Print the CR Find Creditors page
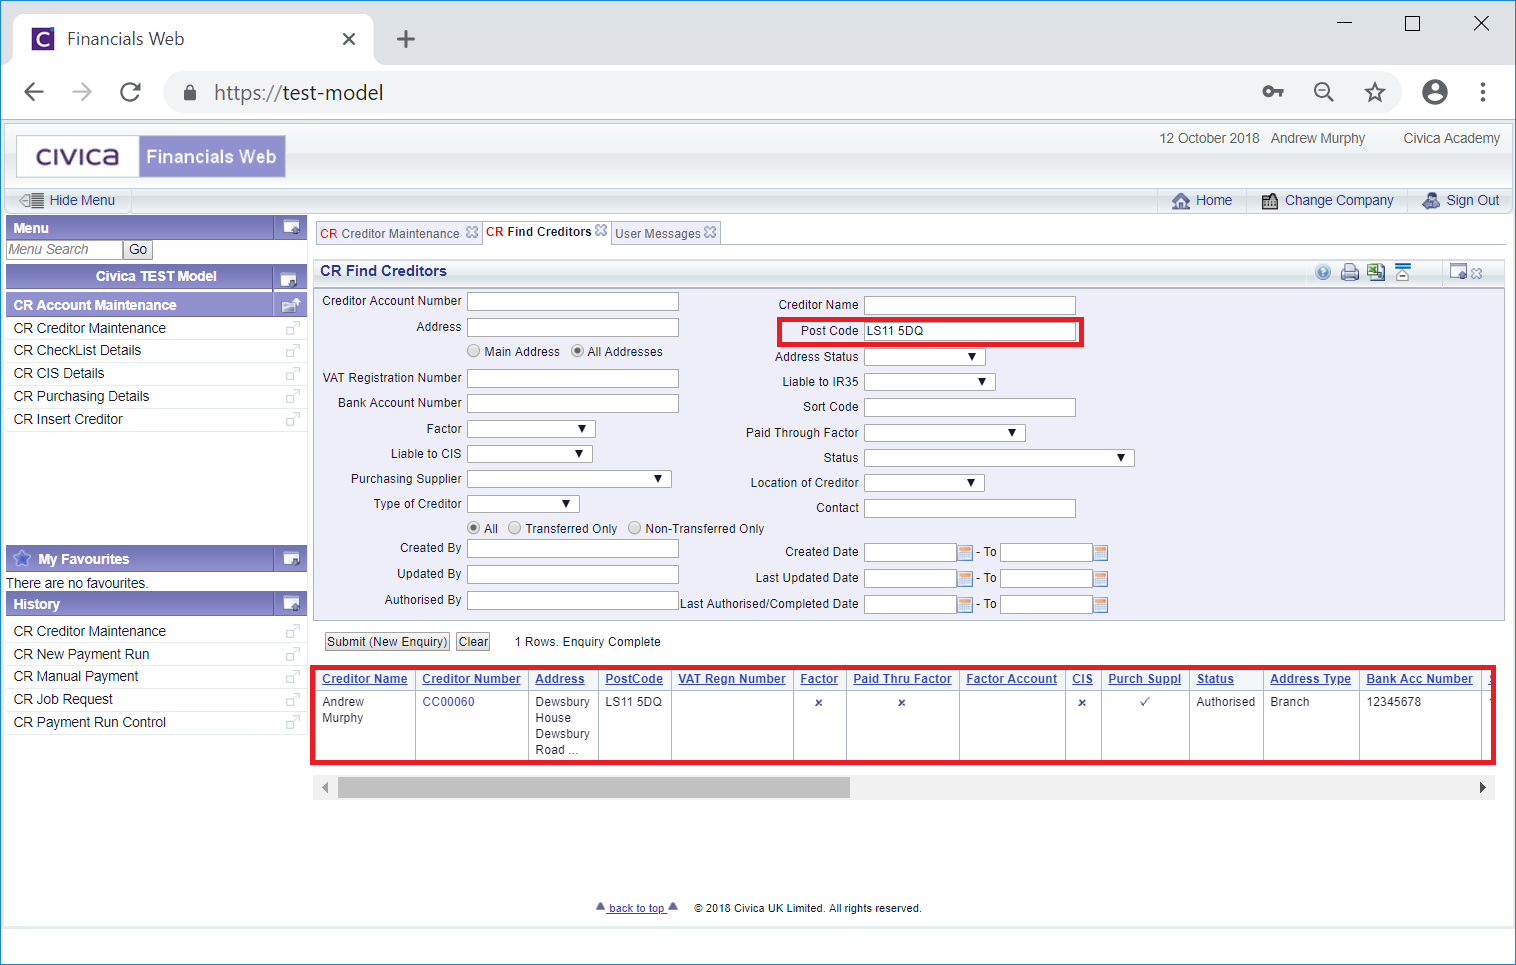 [x=1350, y=272]
